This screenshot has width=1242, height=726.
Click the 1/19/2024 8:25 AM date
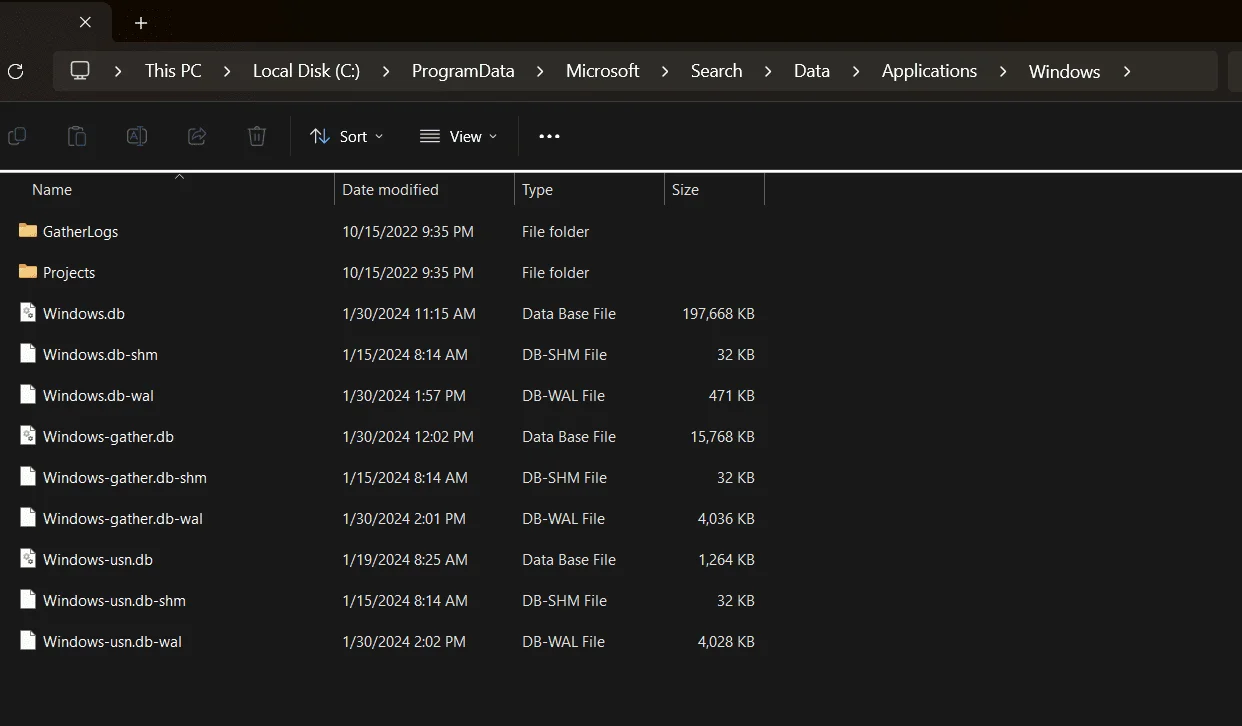(x=405, y=559)
